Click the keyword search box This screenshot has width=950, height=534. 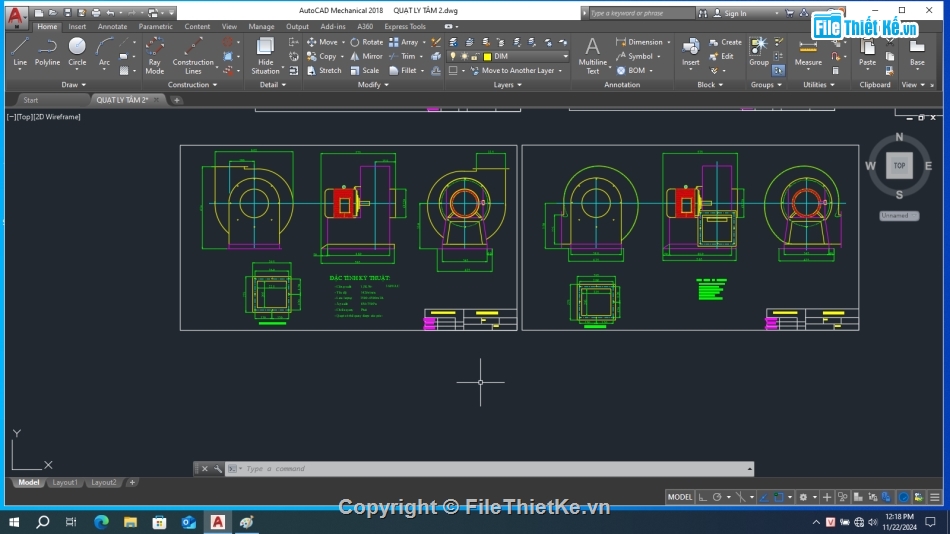641,13
